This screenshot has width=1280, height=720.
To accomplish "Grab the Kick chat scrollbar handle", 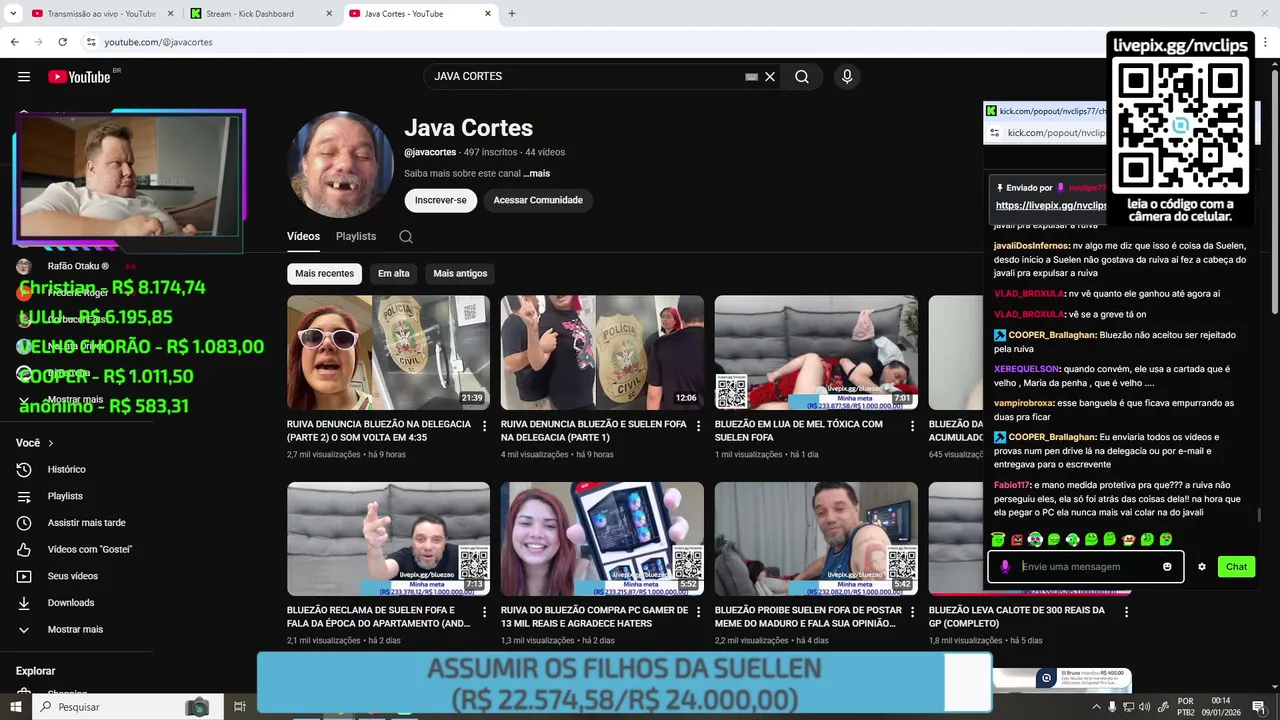I will click(1259, 516).
